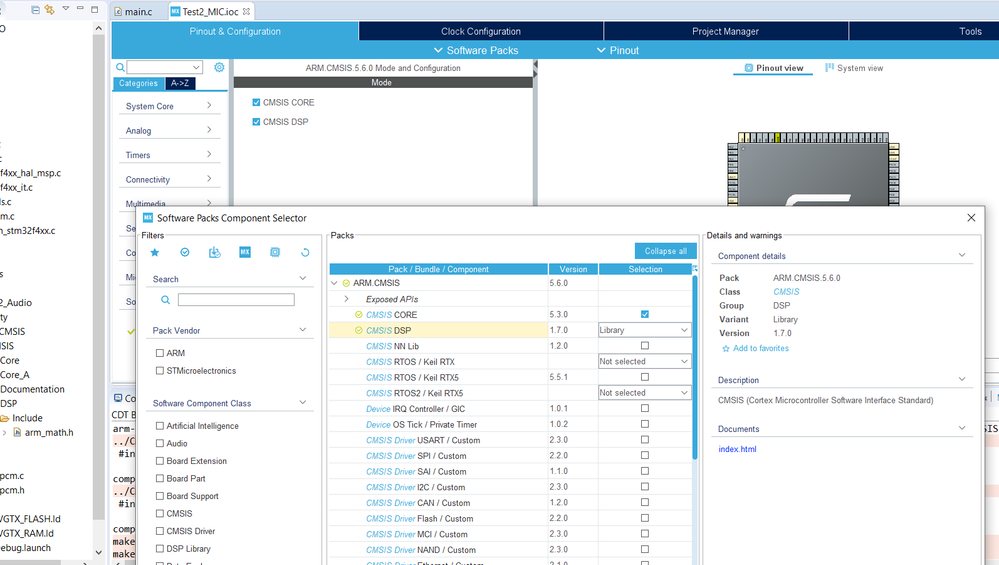This screenshot has width=999, height=565.
Task: Open the CMSIS DSP Library variant dropdown
Action: [x=644, y=330]
